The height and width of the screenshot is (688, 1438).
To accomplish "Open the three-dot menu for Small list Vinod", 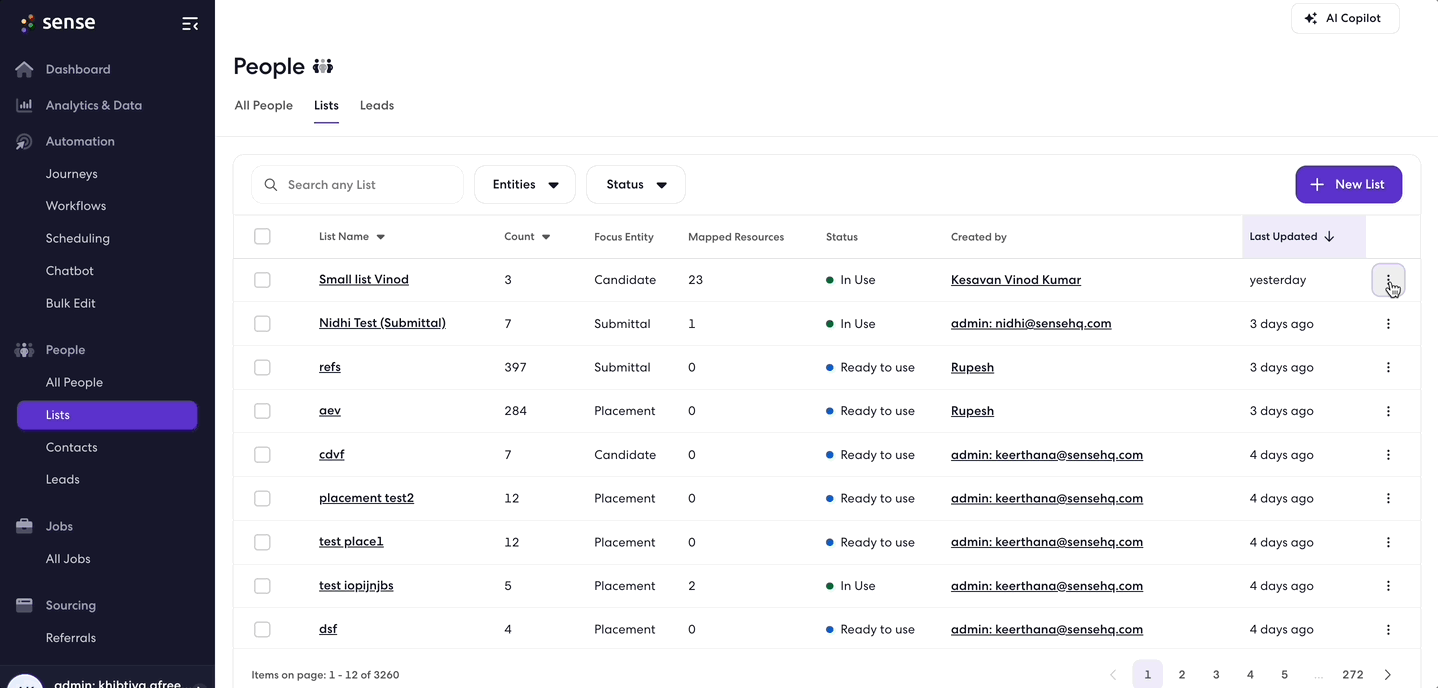I will (1388, 280).
